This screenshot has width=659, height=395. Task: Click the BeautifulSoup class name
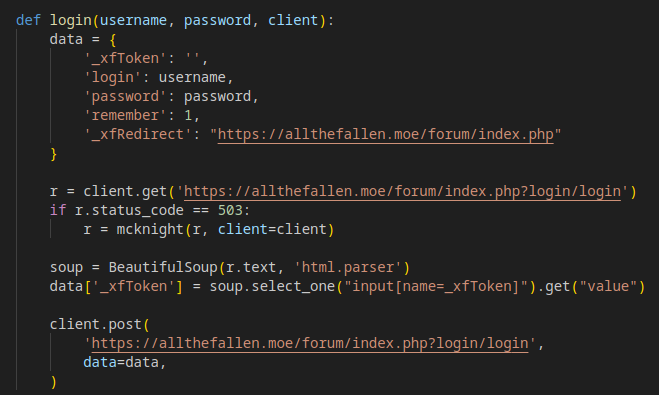(163, 267)
